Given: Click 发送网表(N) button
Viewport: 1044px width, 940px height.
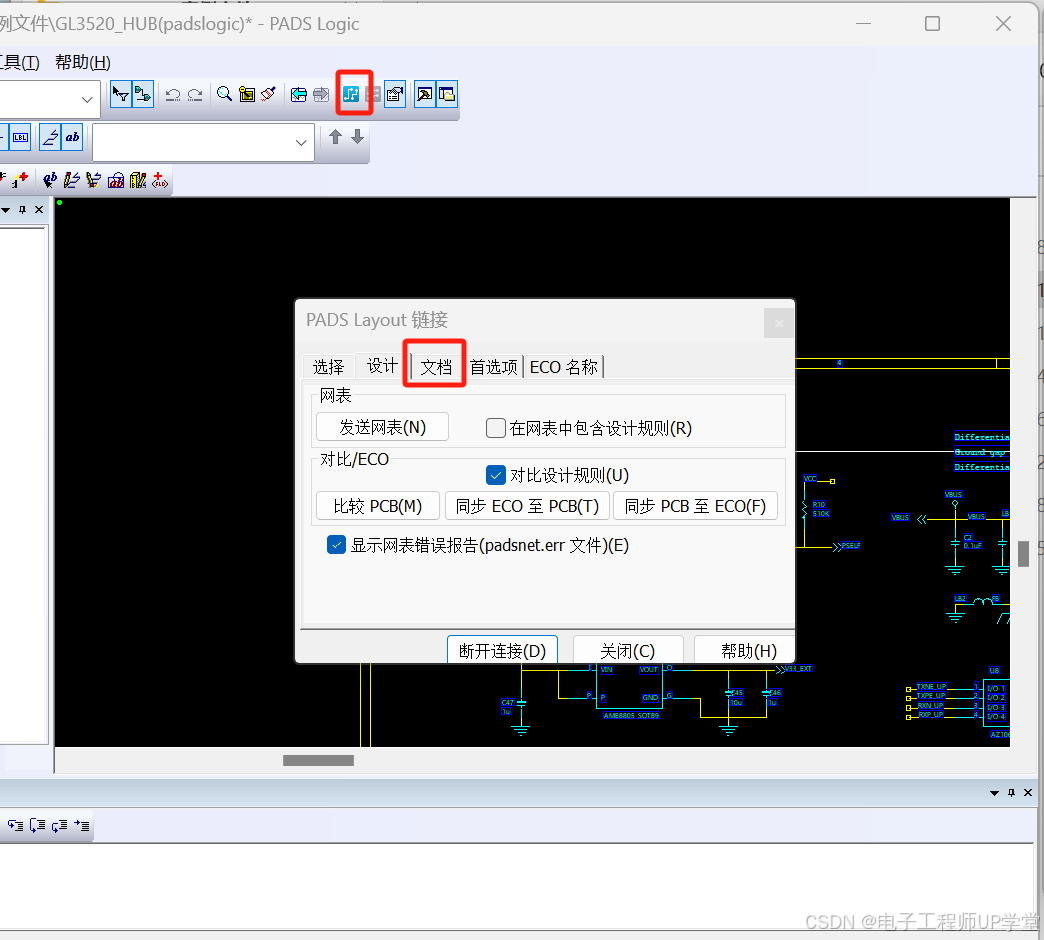Looking at the screenshot, I should point(382,427).
